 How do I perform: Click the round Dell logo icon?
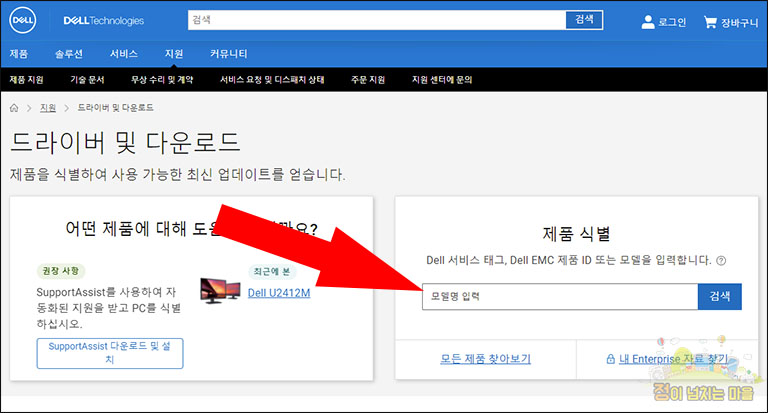(x=23, y=21)
